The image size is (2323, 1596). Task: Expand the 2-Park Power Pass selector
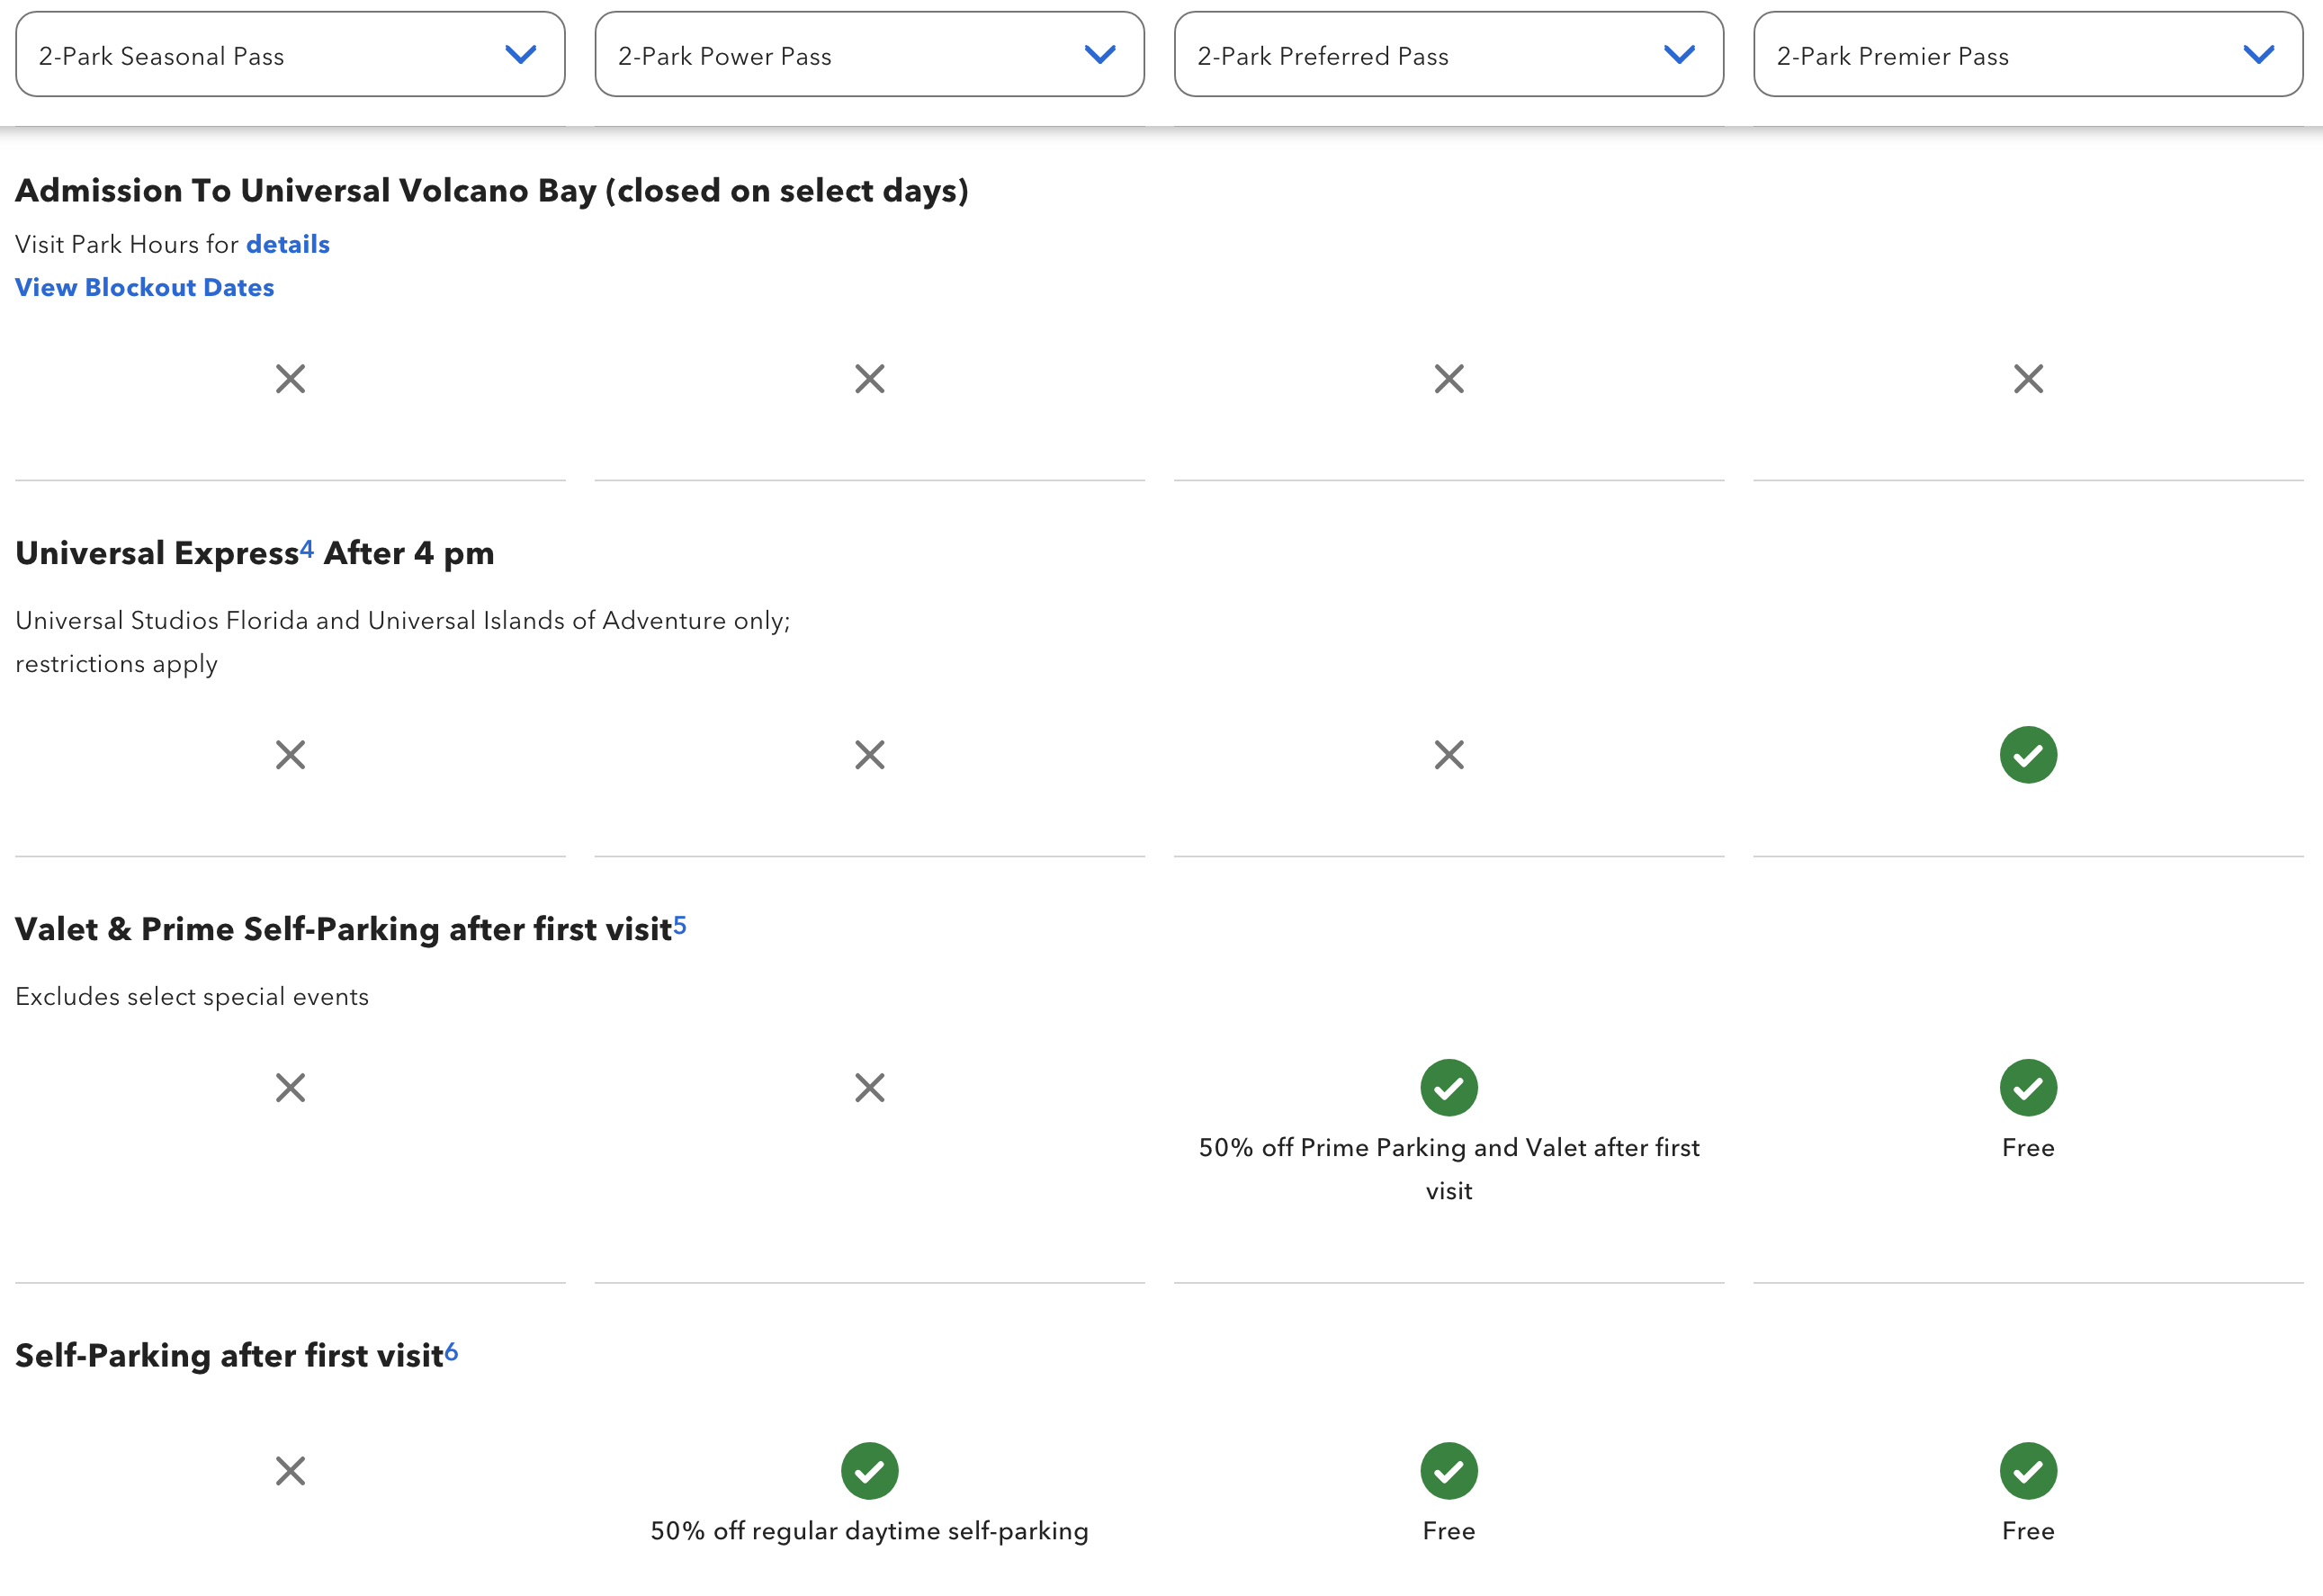[x=869, y=55]
